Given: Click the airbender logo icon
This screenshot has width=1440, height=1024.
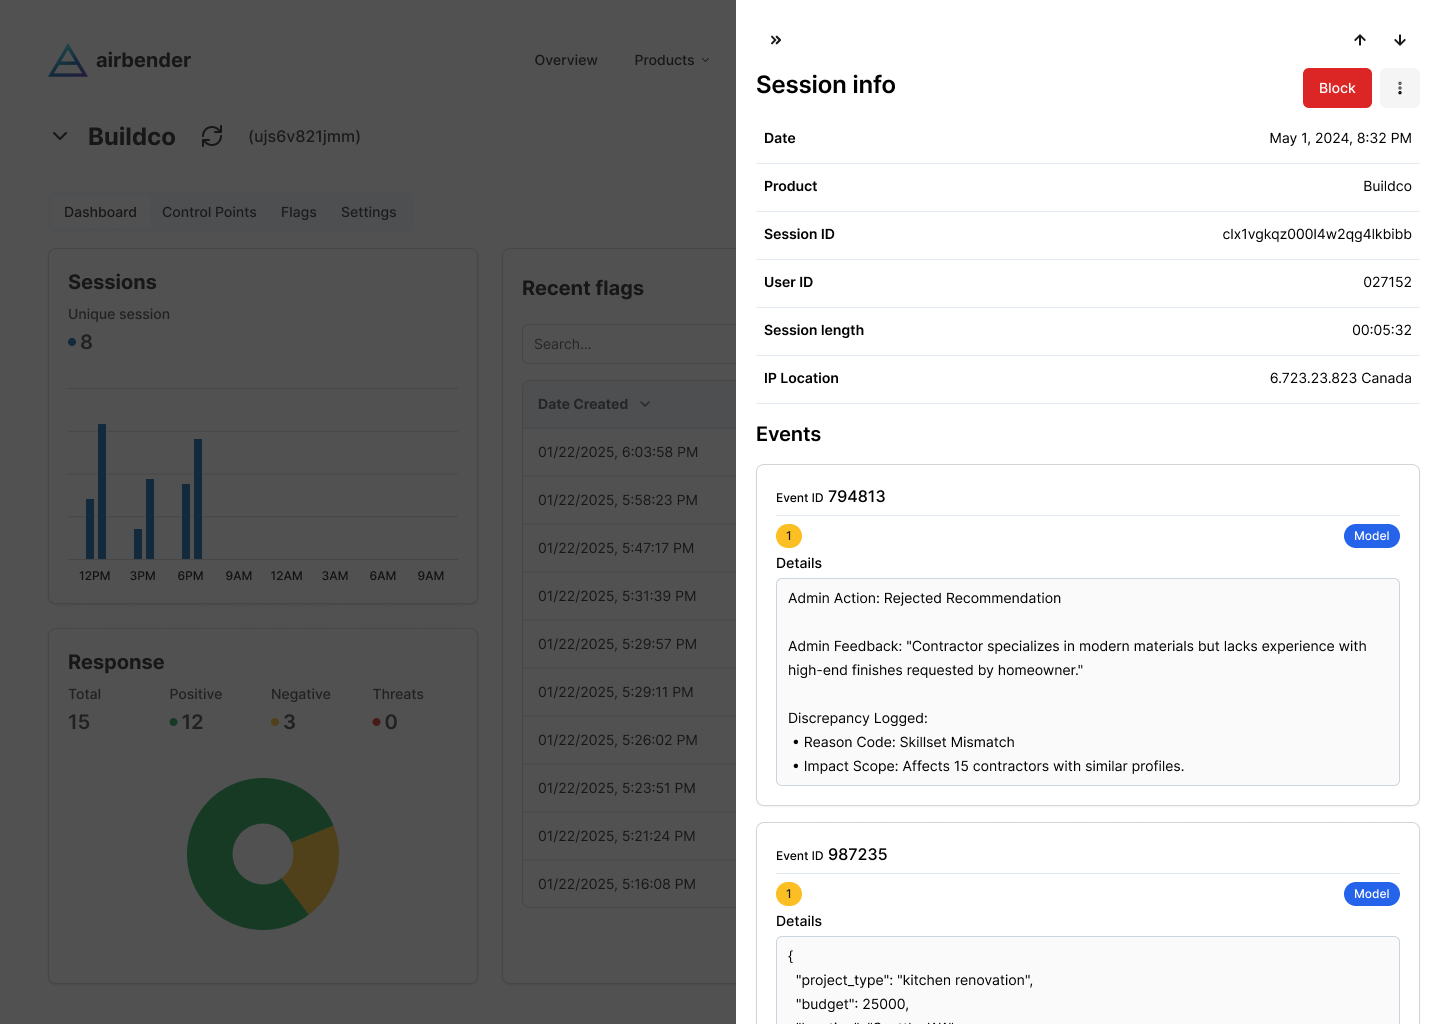Looking at the screenshot, I should tap(68, 60).
